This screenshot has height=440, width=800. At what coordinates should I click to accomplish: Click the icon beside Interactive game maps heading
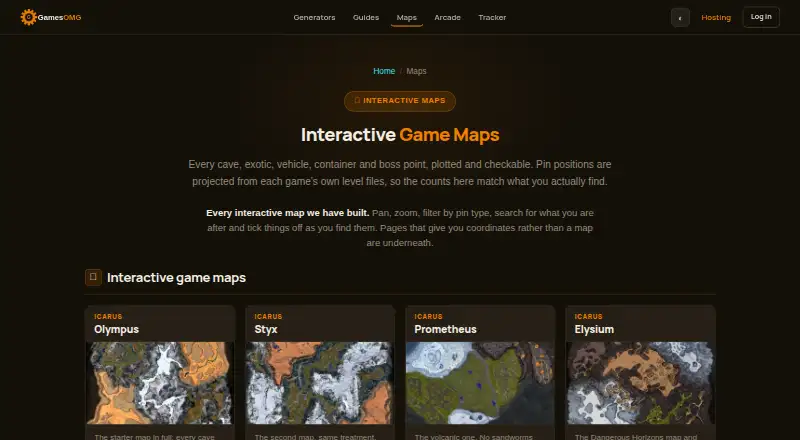[93, 277]
